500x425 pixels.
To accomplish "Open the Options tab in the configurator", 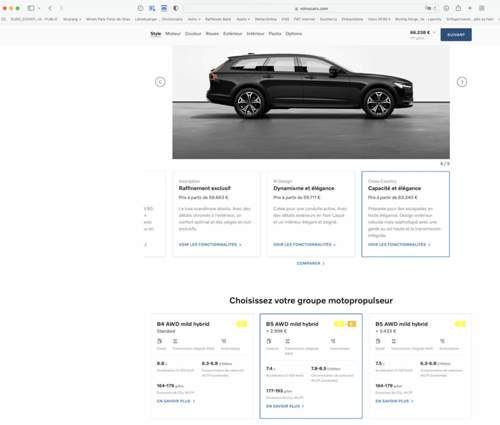I will coord(294,34).
